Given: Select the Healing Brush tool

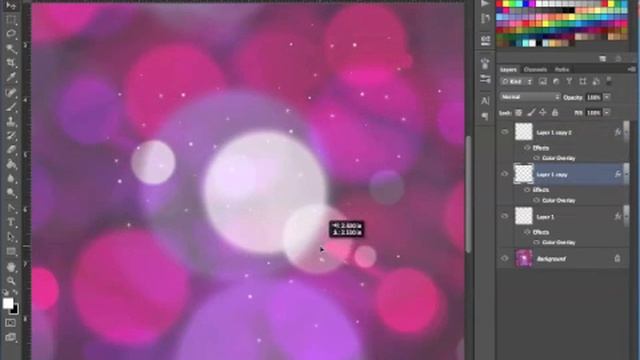Looking at the screenshot, I should tap(11, 92).
